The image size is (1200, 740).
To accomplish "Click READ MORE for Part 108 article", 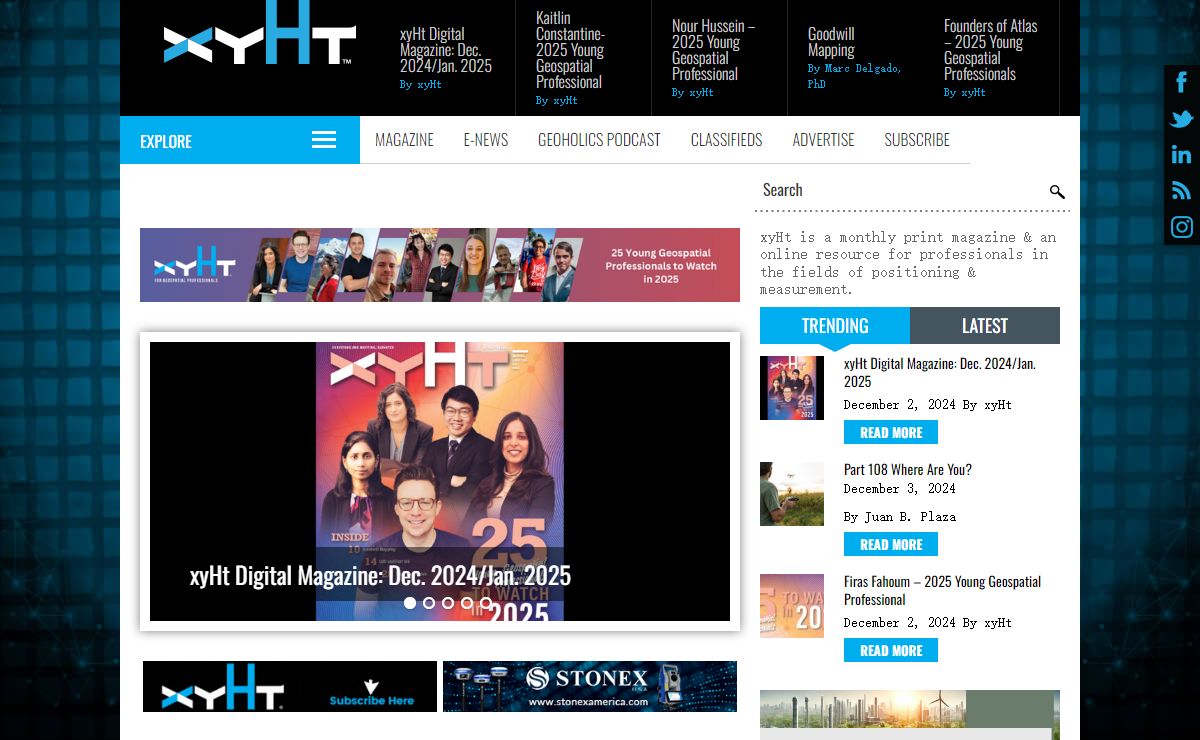I will pos(891,544).
